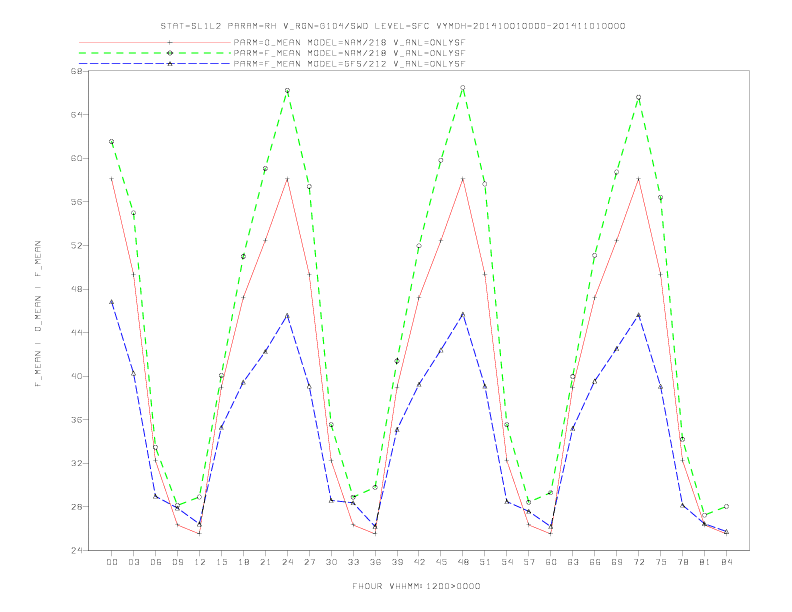Screen dimensions: 792x612
Task: Click y-axis tick value 60
Action: click(77, 158)
